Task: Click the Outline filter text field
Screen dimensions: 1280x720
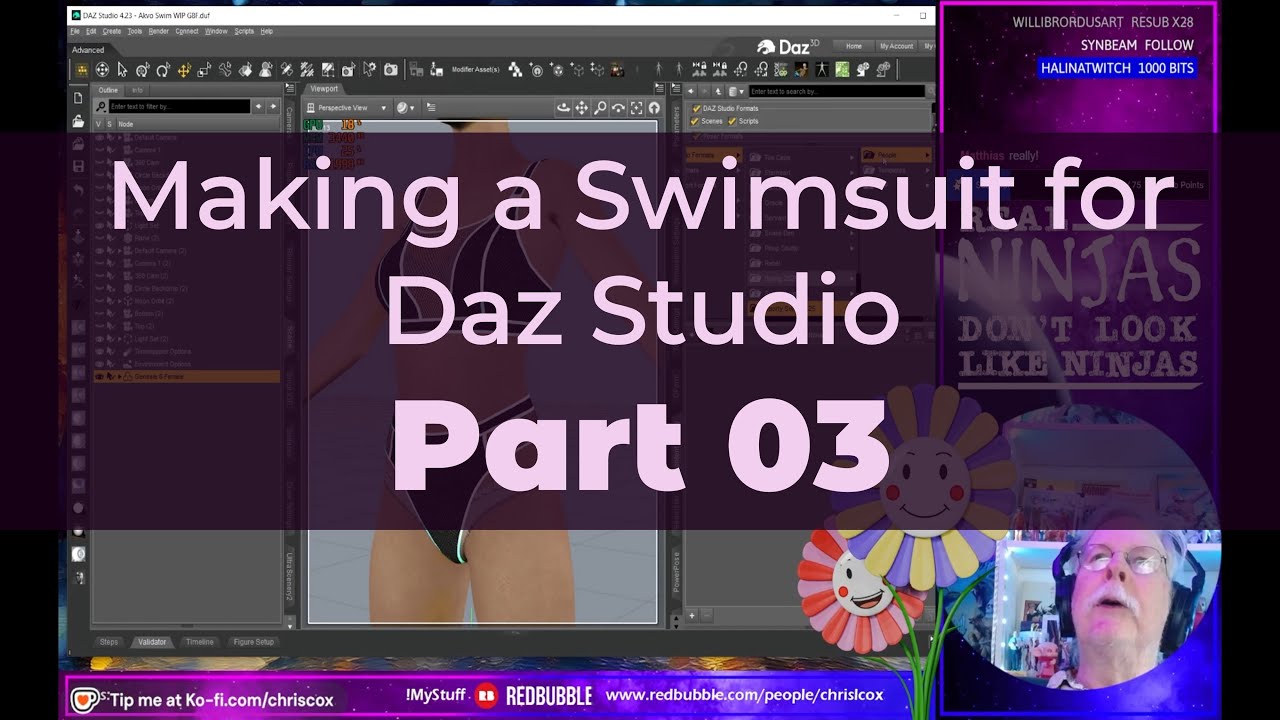Action: click(x=179, y=106)
